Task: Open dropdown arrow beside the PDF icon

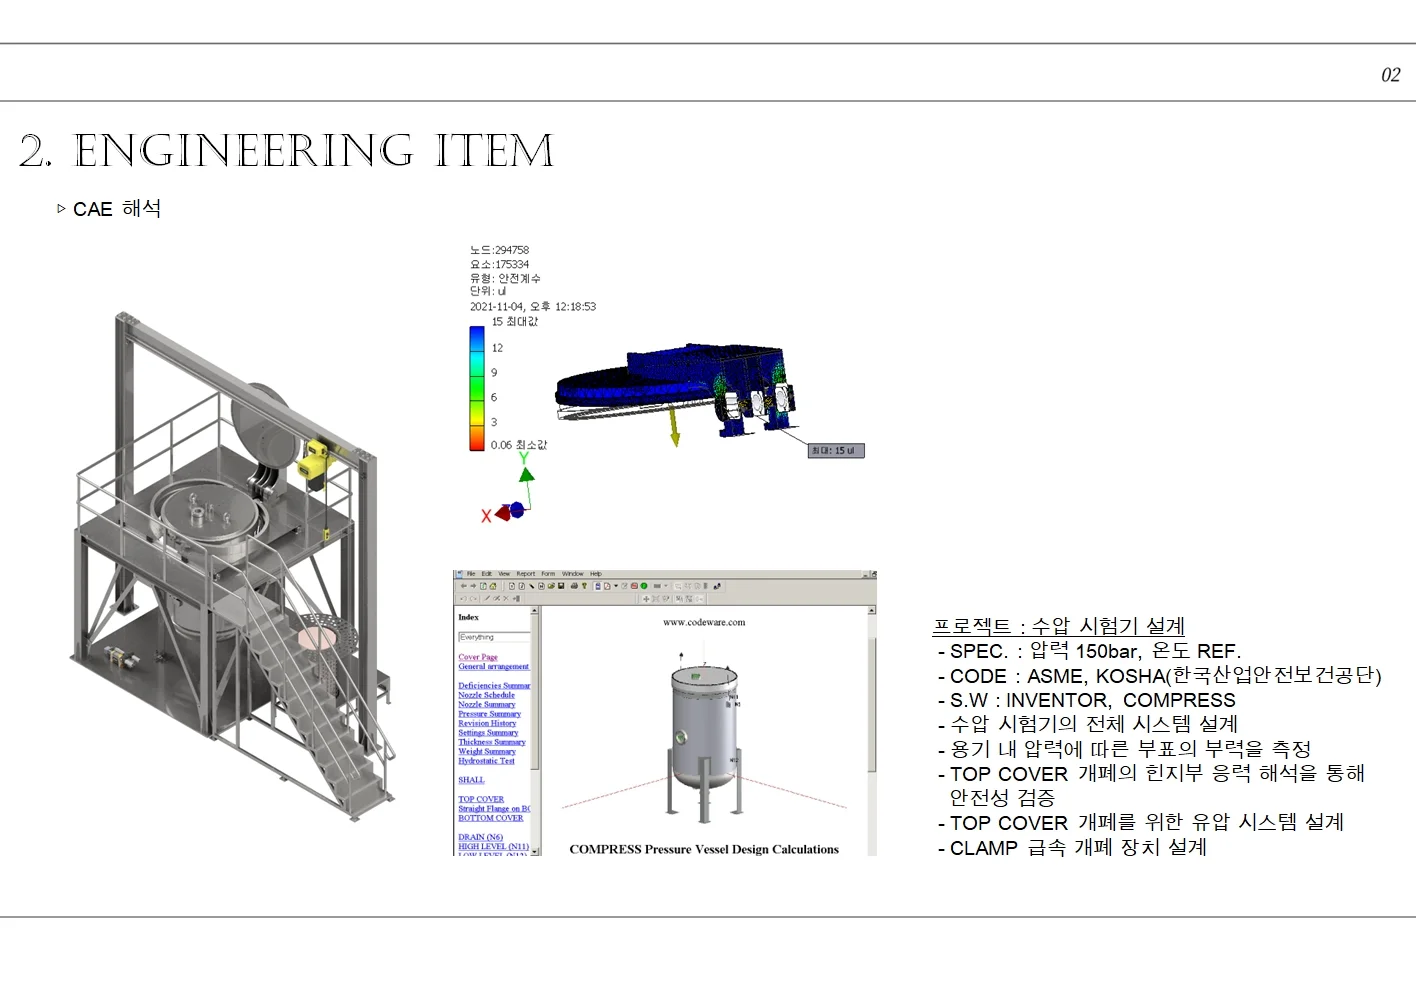Action: click(x=616, y=586)
